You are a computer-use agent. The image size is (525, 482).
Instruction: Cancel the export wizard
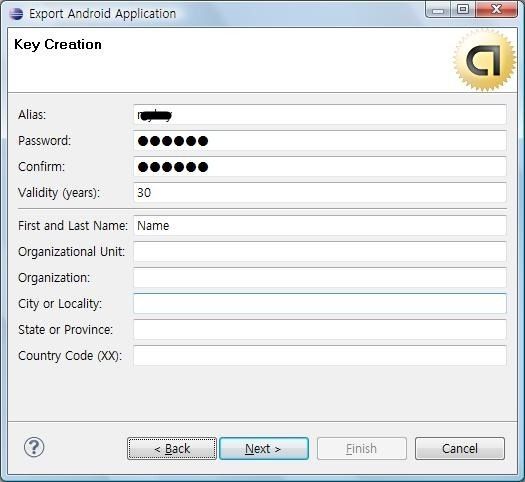click(x=460, y=449)
